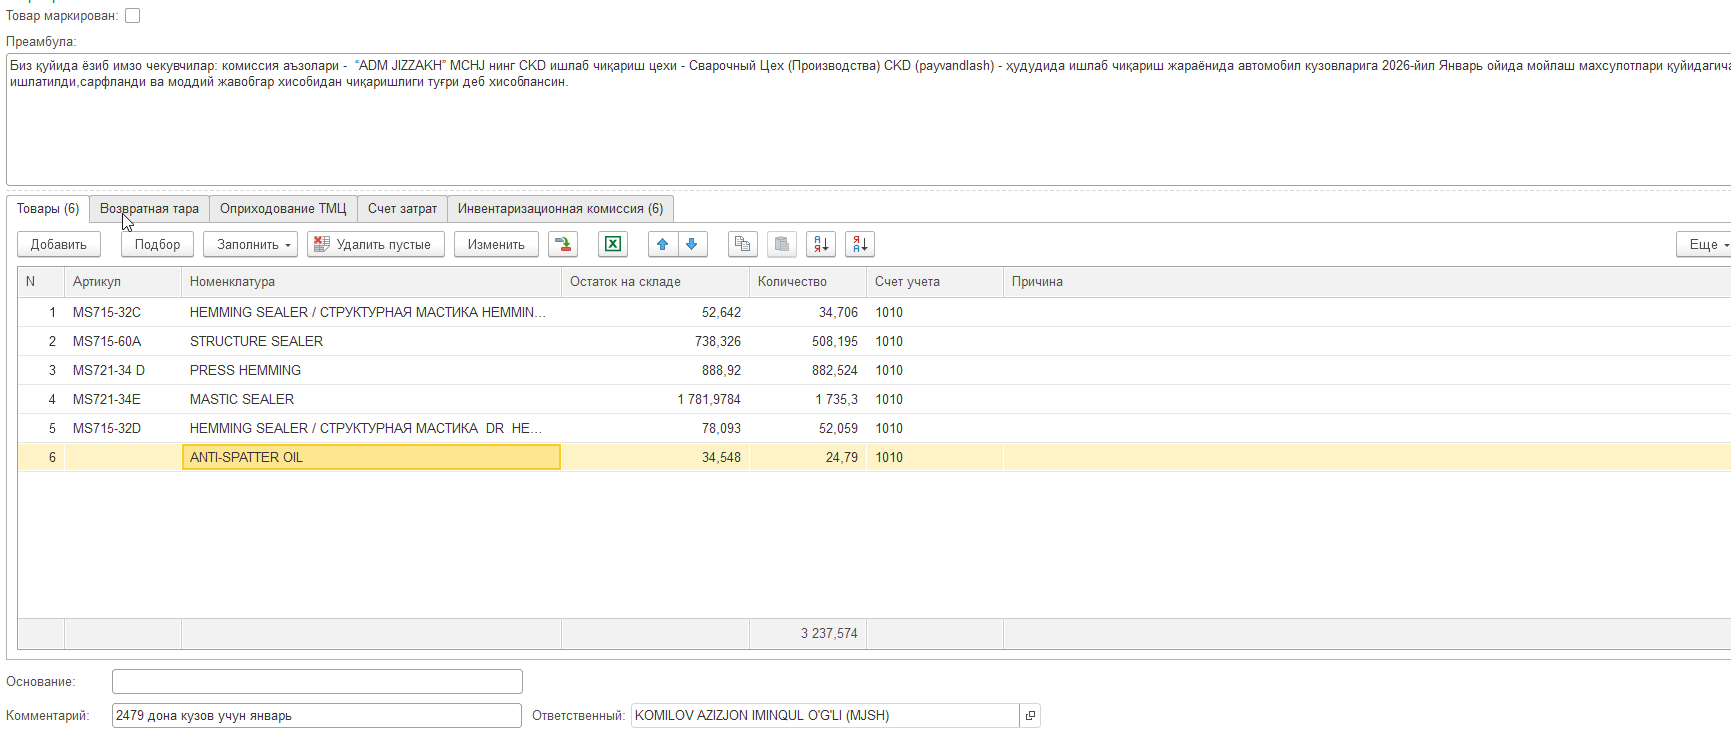Click 'Удалить пустые' button
The image size is (1731, 731).
(376, 244)
